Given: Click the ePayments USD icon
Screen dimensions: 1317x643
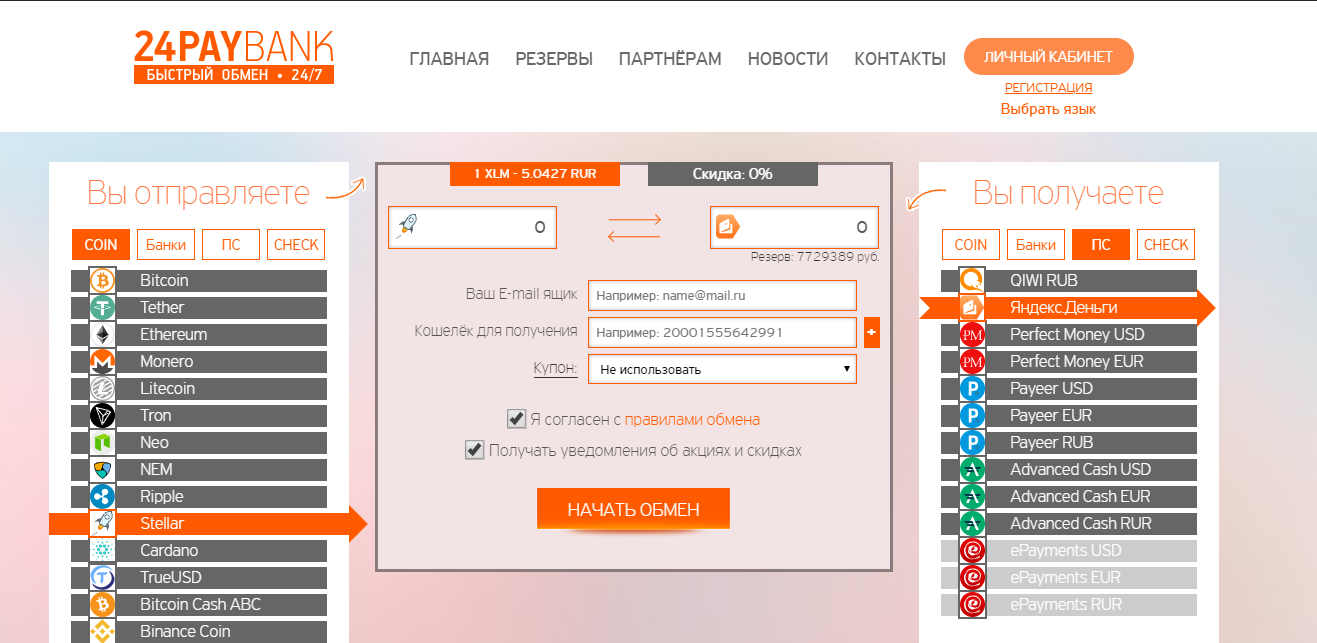Looking at the screenshot, I should (972, 551).
